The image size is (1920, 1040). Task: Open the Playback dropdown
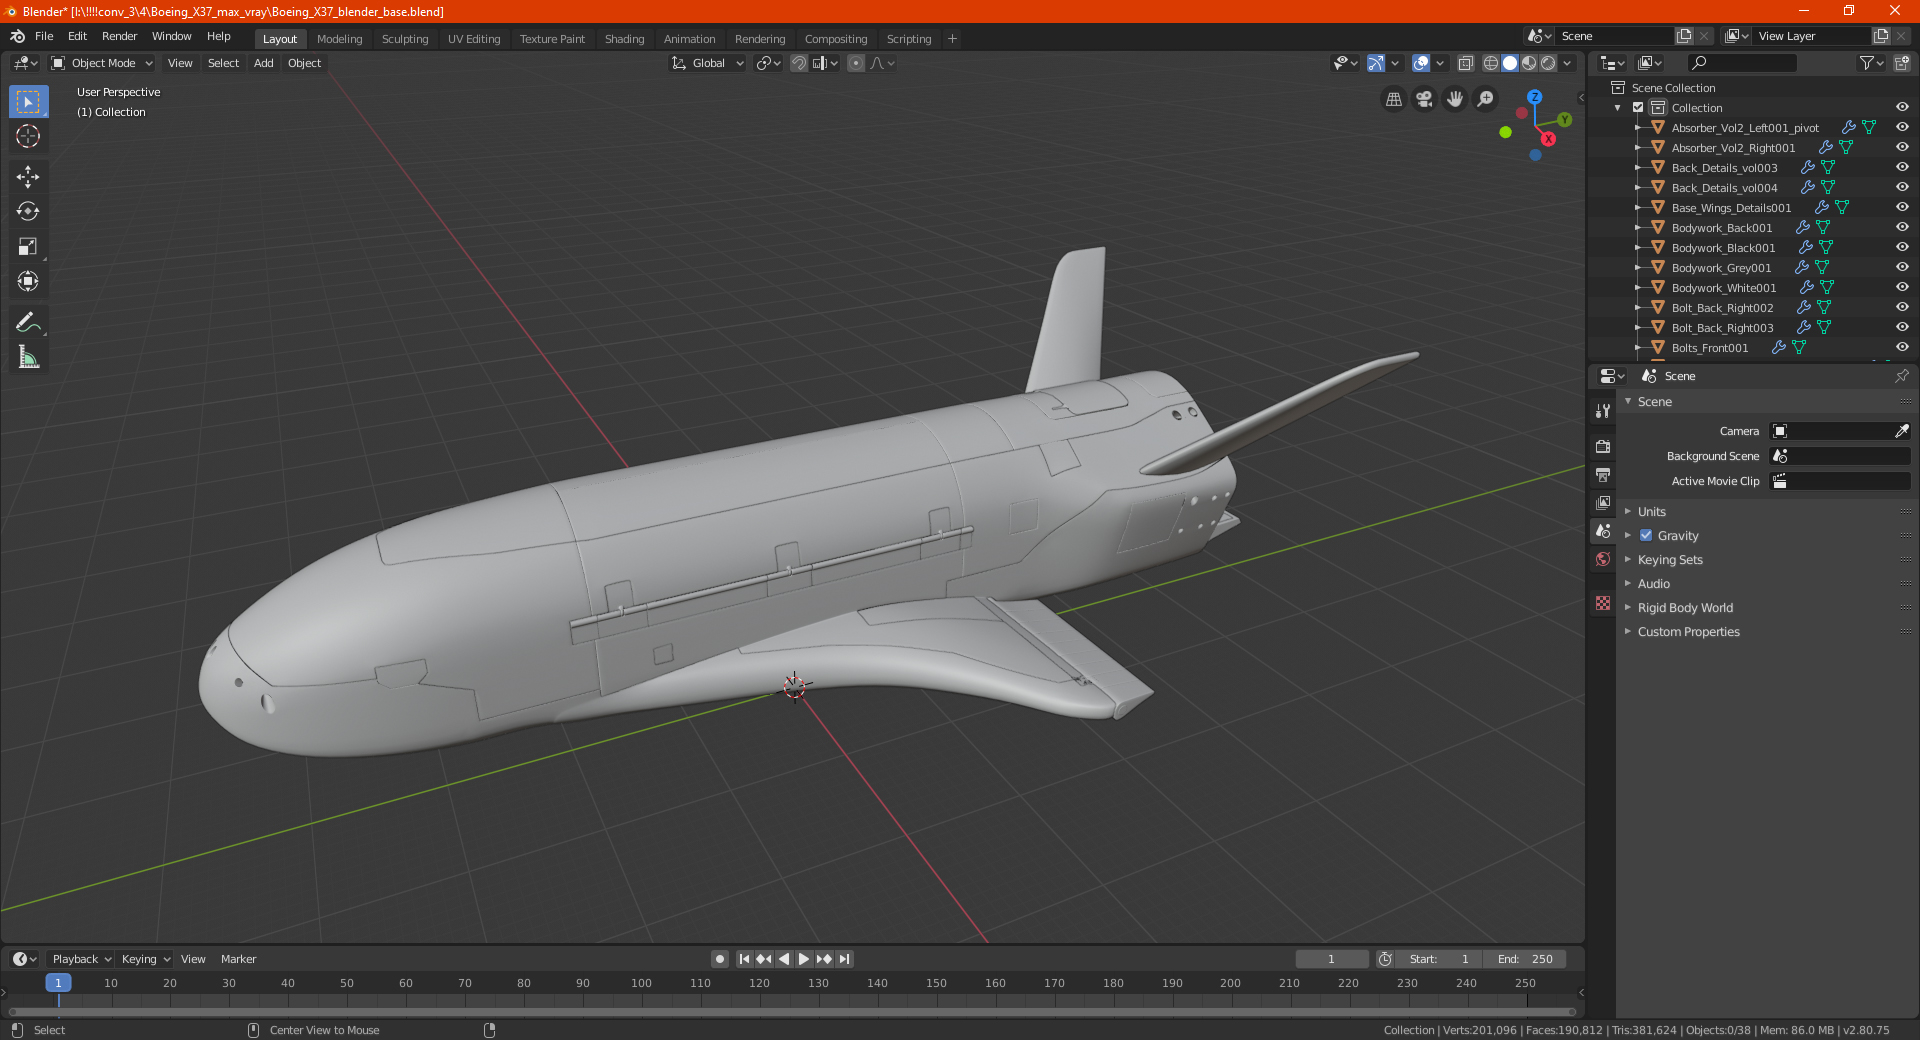pyautogui.click(x=81, y=959)
